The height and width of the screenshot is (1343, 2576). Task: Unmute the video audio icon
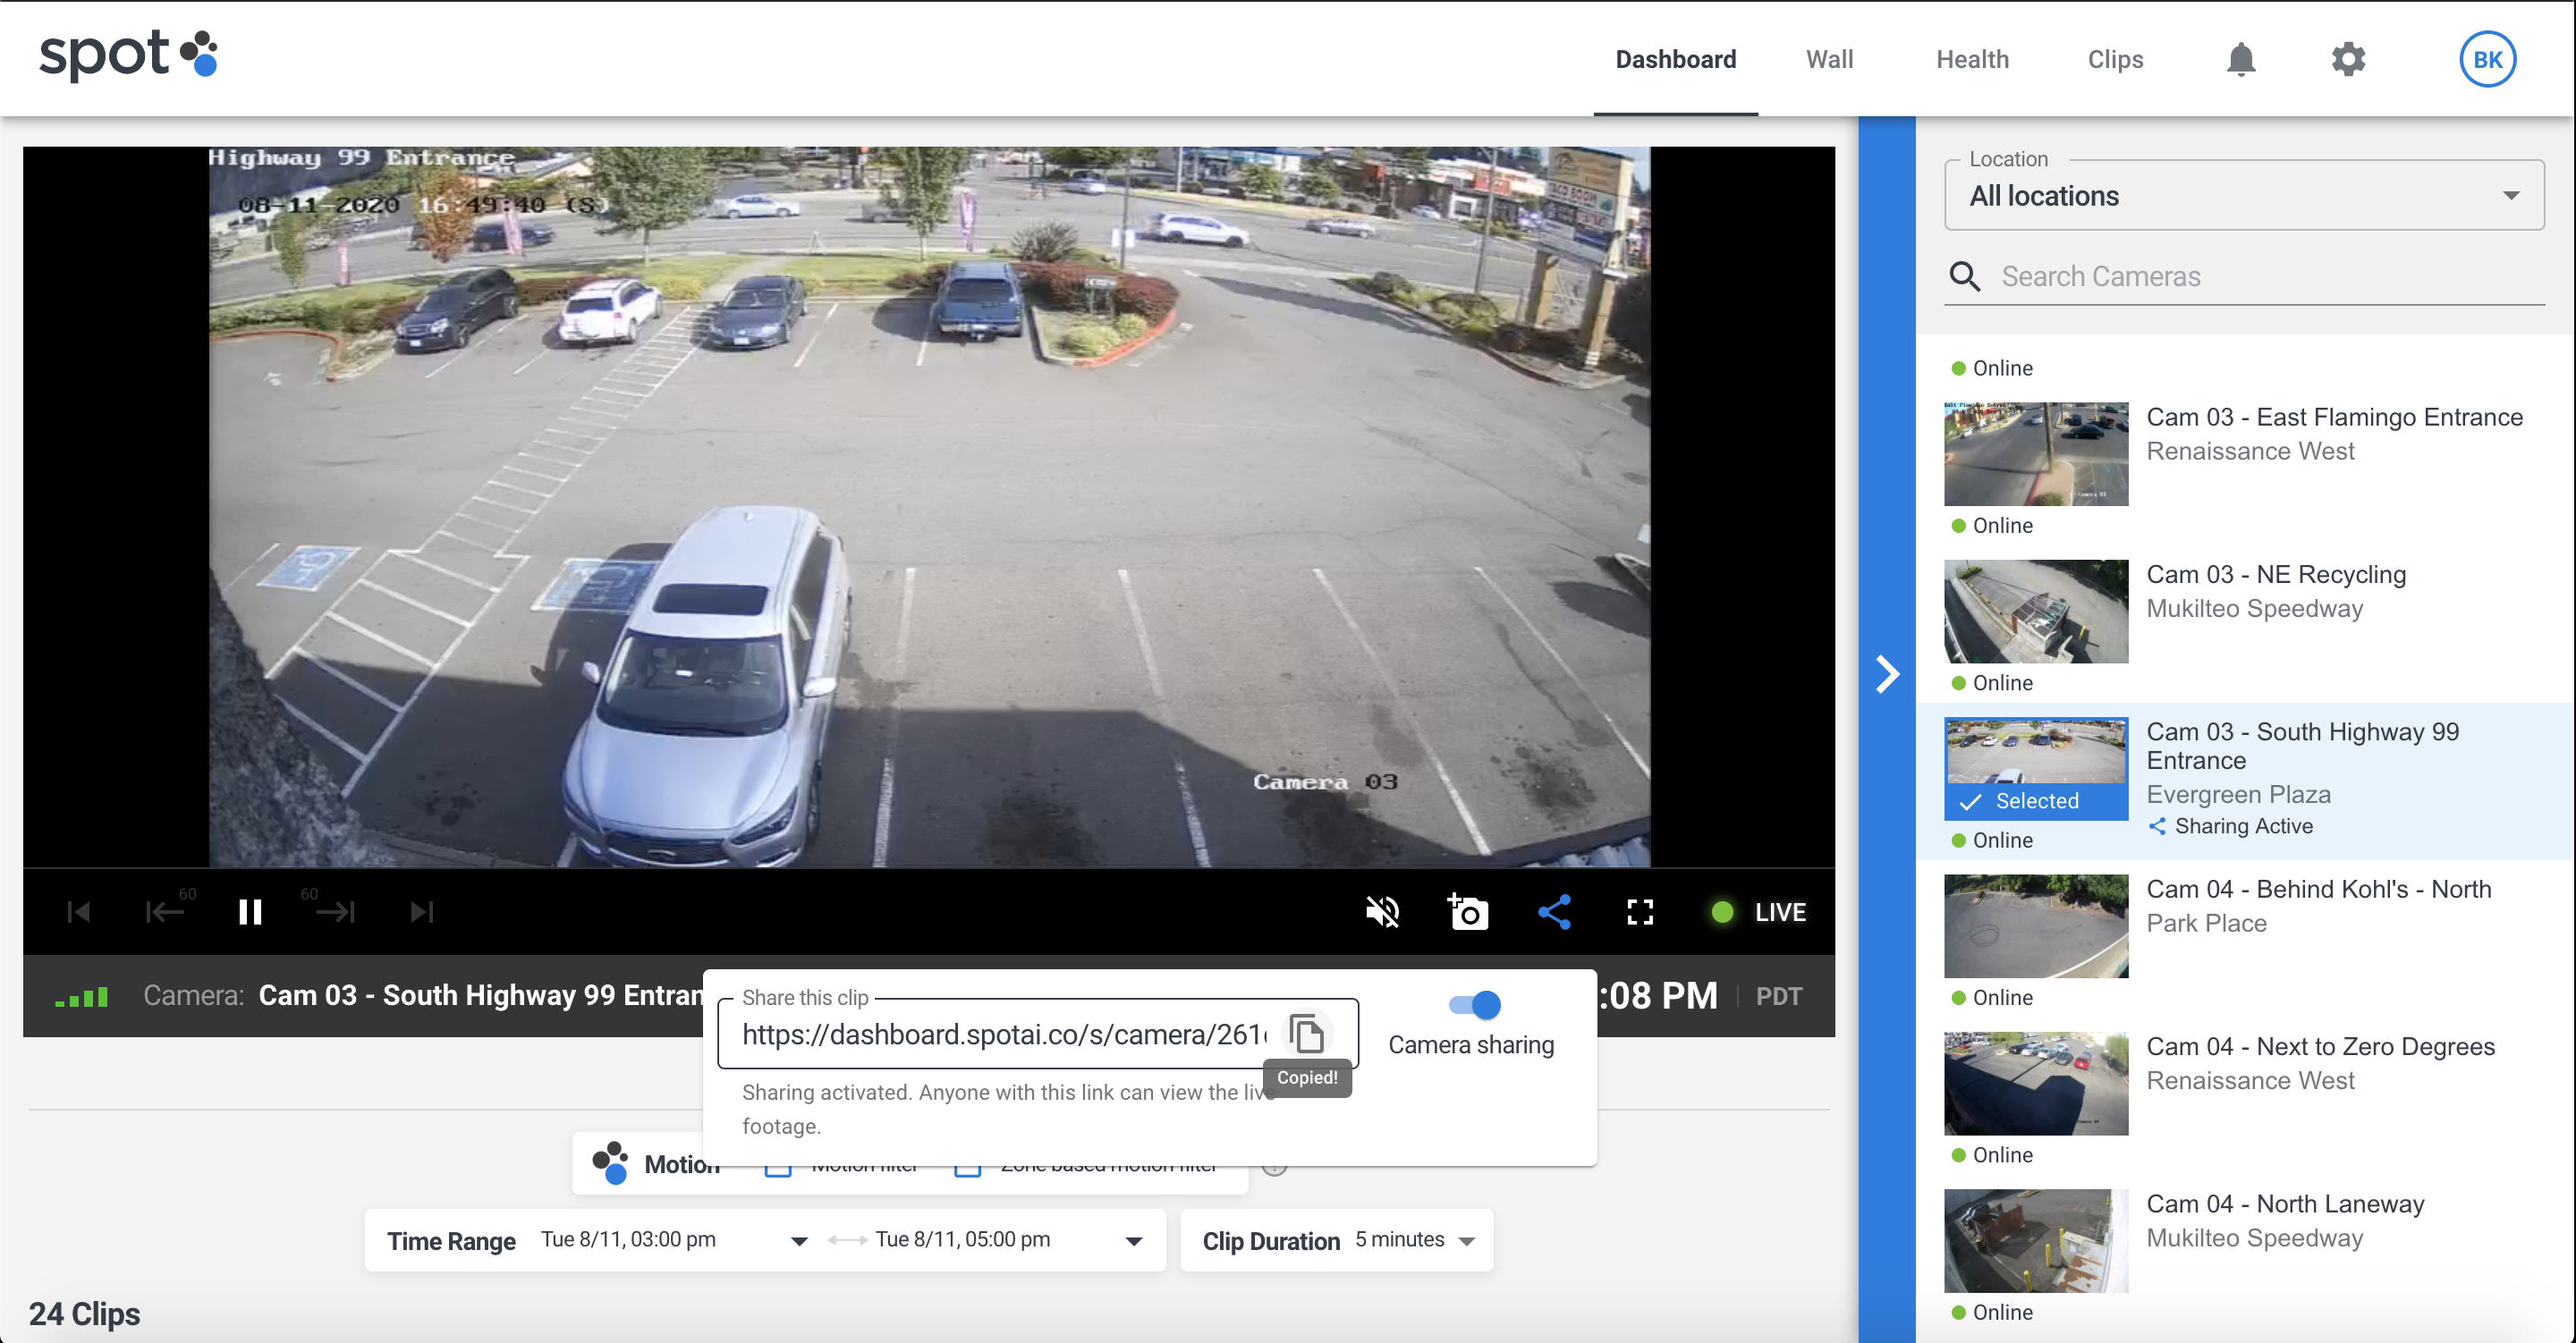tap(1382, 911)
